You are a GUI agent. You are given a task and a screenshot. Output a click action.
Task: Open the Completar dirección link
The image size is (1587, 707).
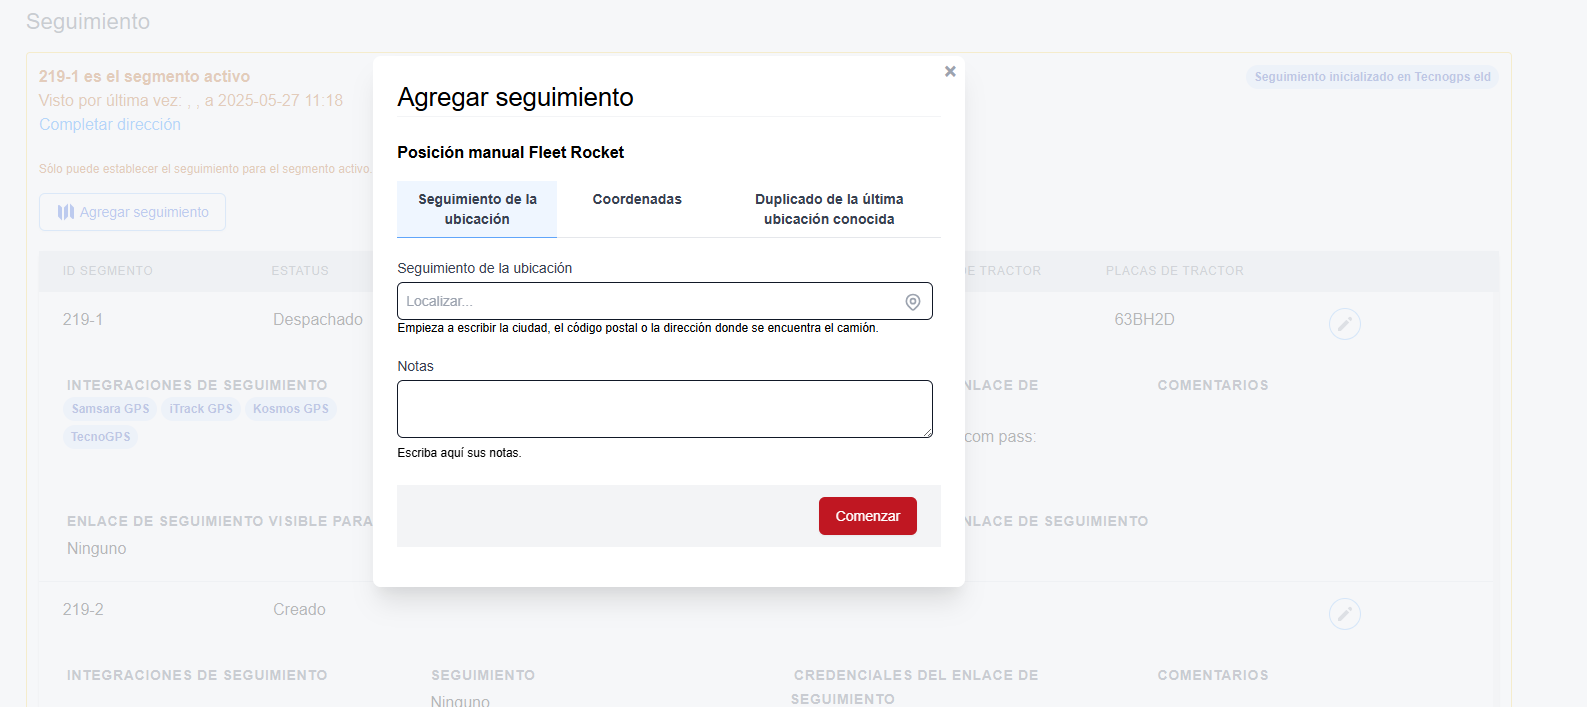click(110, 124)
